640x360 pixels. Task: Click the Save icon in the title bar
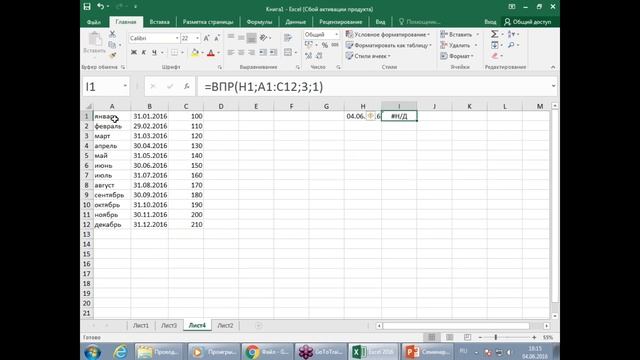pyautogui.click(x=87, y=7)
